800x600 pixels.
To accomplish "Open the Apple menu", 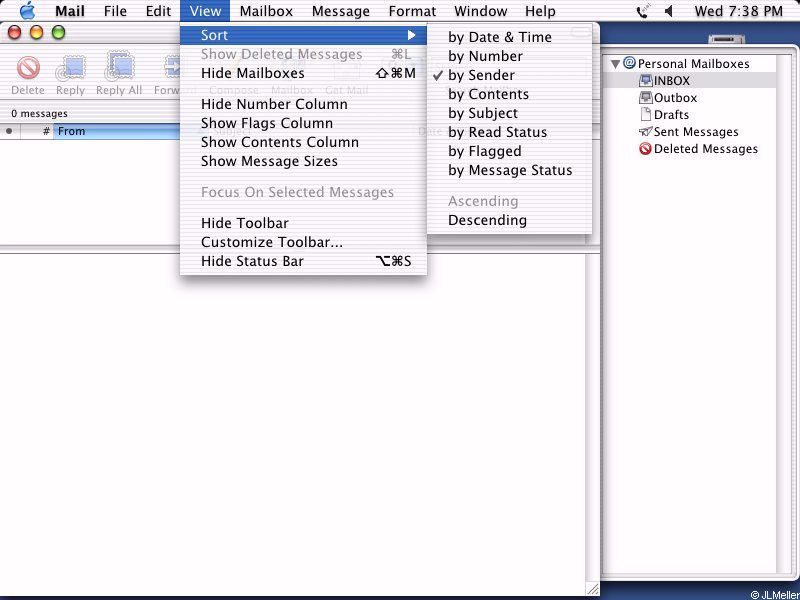I will click(x=28, y=11).
